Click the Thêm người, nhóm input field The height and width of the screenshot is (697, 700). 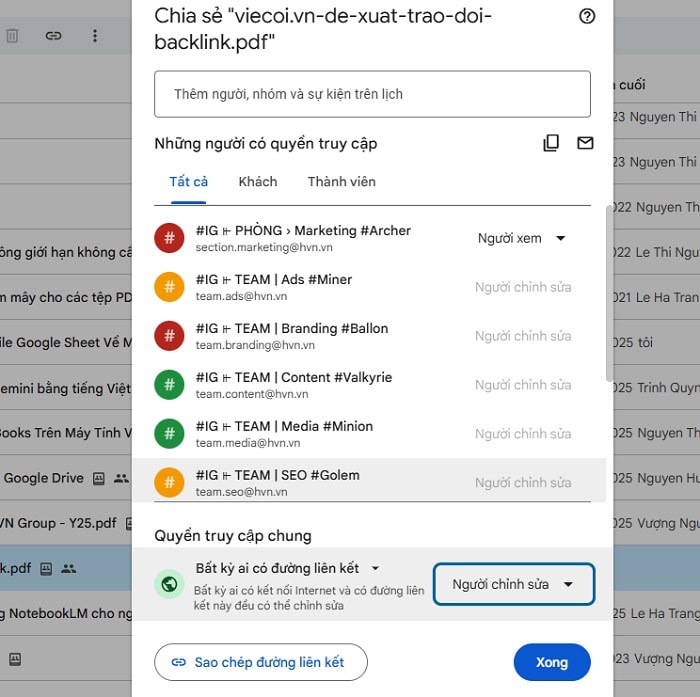point(372,94)
